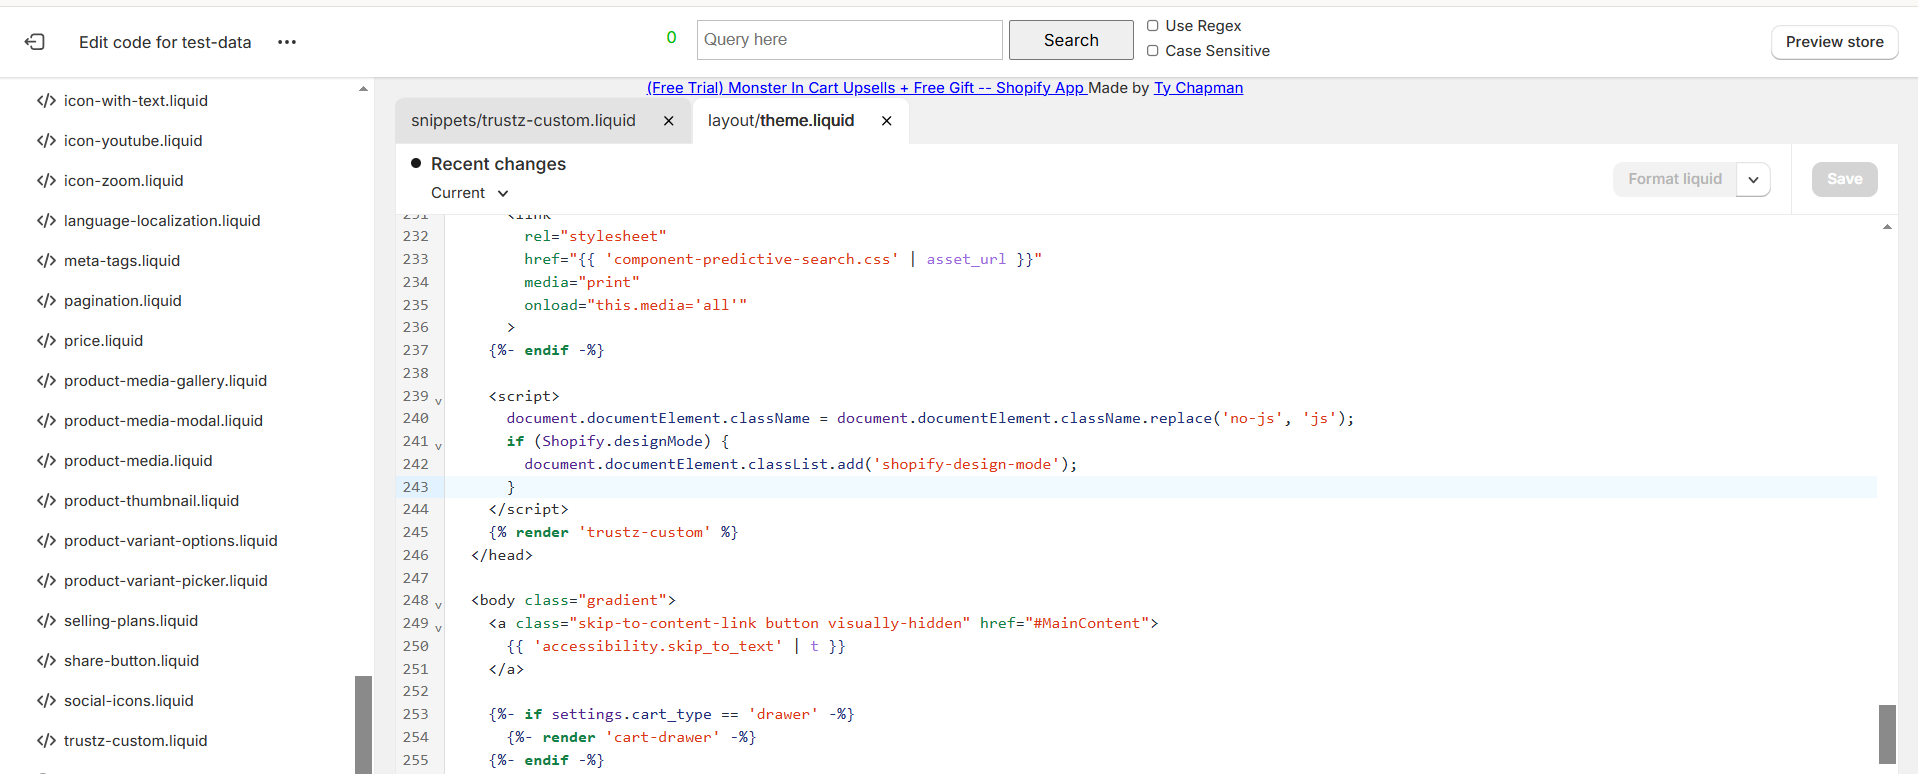1918x774 pixels.
Task: Click line 254 render 'cart-drawer' code
Action: tap(631, 737)
